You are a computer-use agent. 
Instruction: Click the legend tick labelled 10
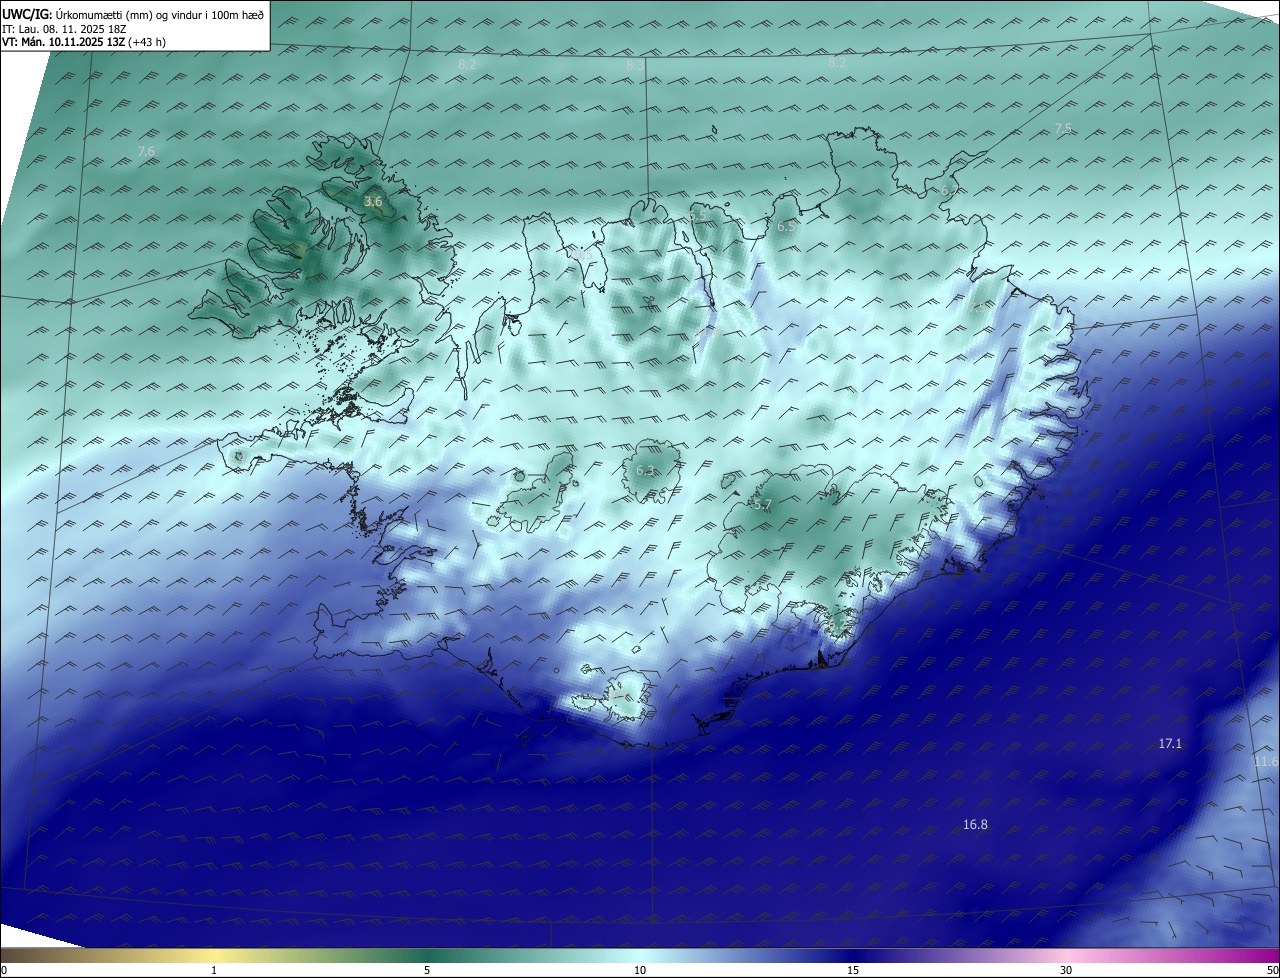[640, 970]
